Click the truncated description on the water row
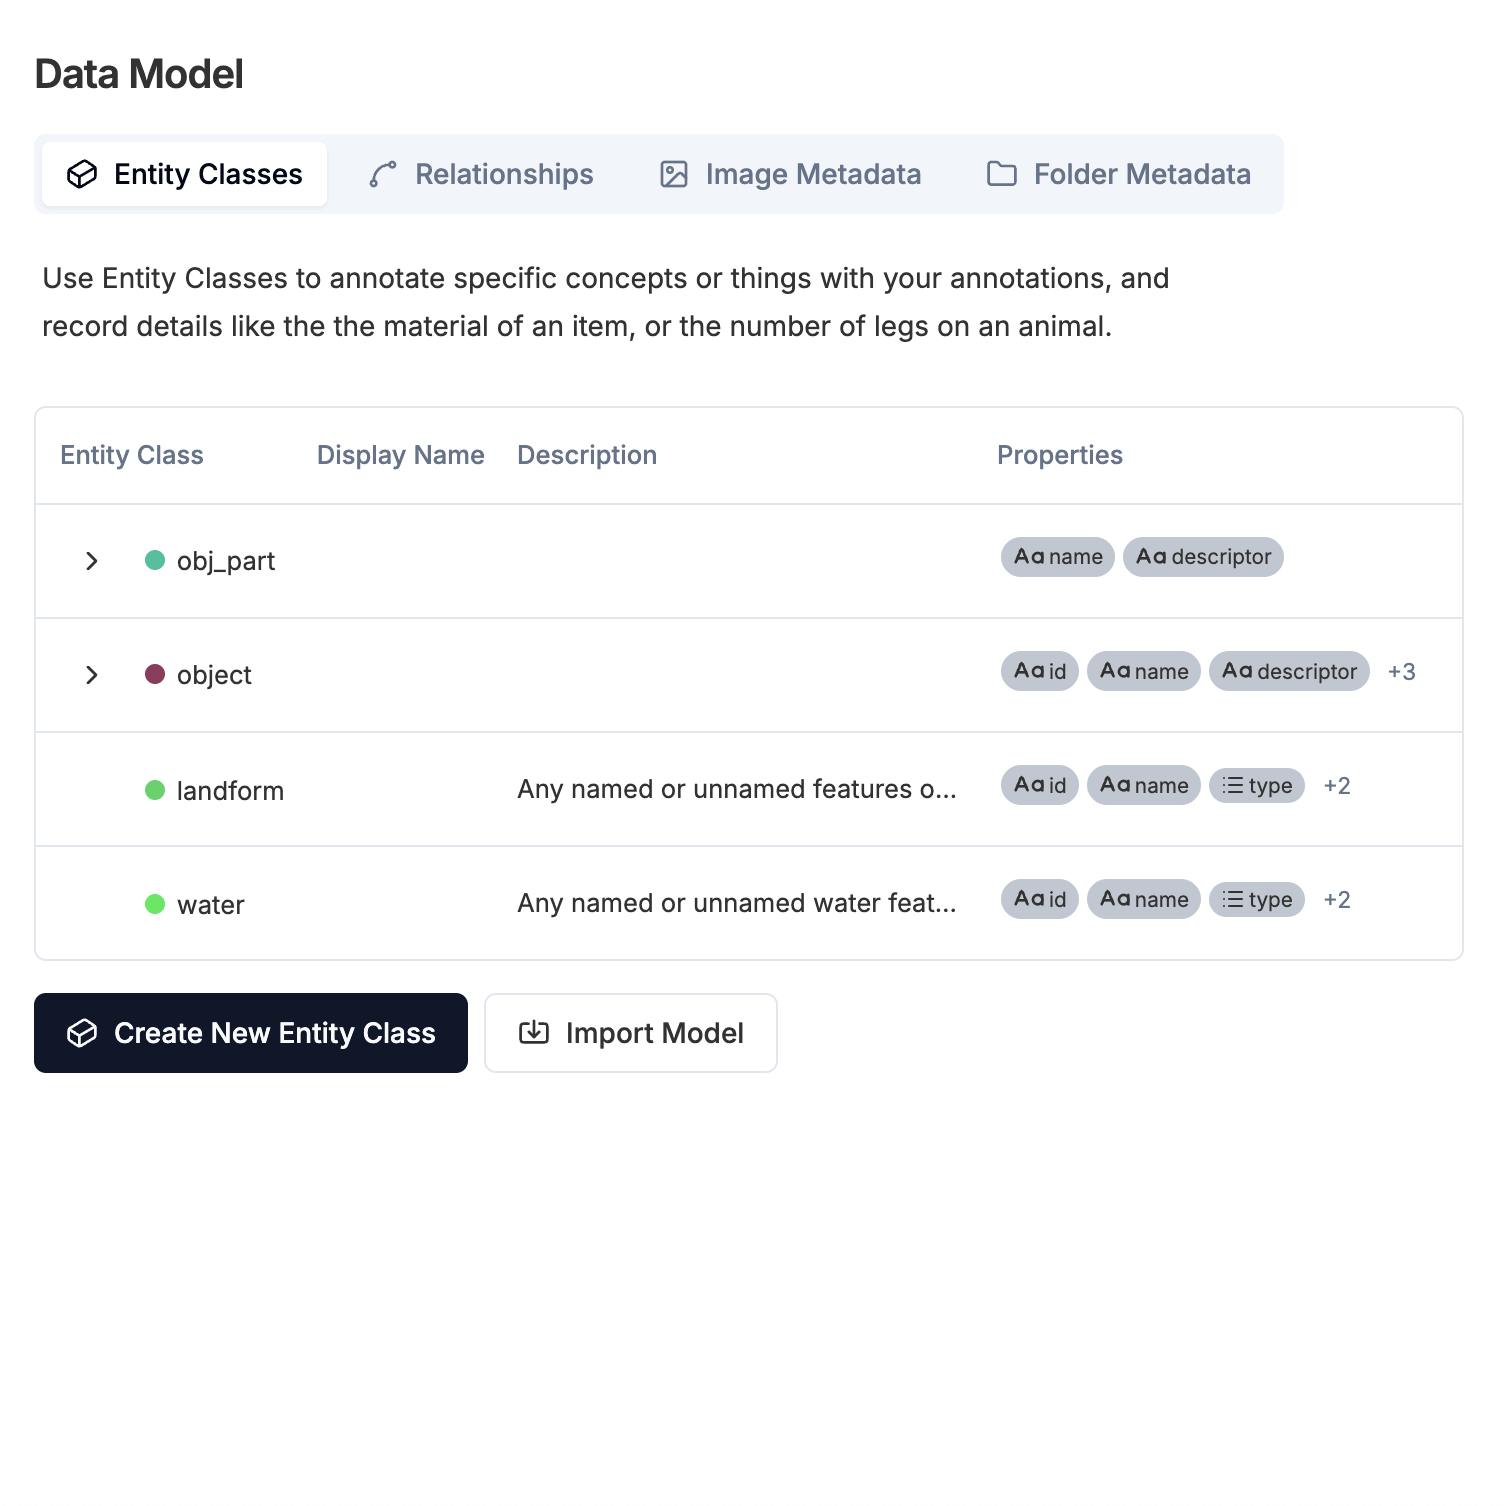This screenshot has width=1504, height=1506. [x=738, y=903]
